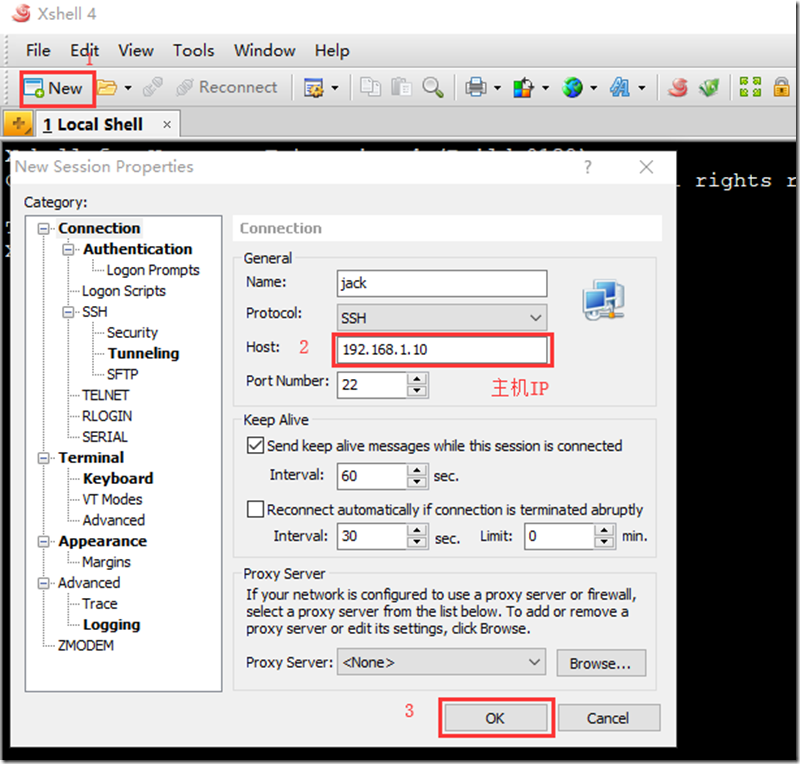
Task: Toggle Send keep alive messages checkbox
Action: point(255,445)
